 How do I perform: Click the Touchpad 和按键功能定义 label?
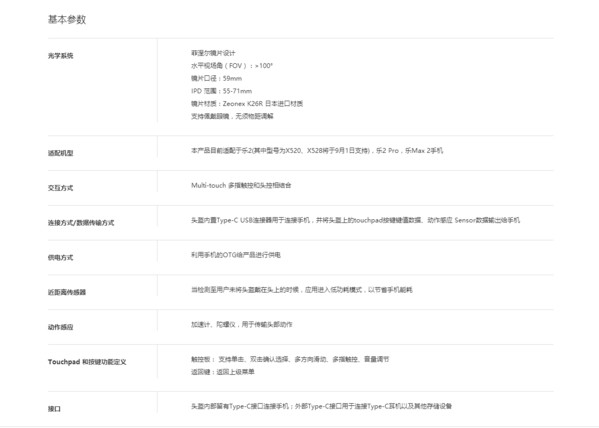pyautogui.click(x=87, y=362)
